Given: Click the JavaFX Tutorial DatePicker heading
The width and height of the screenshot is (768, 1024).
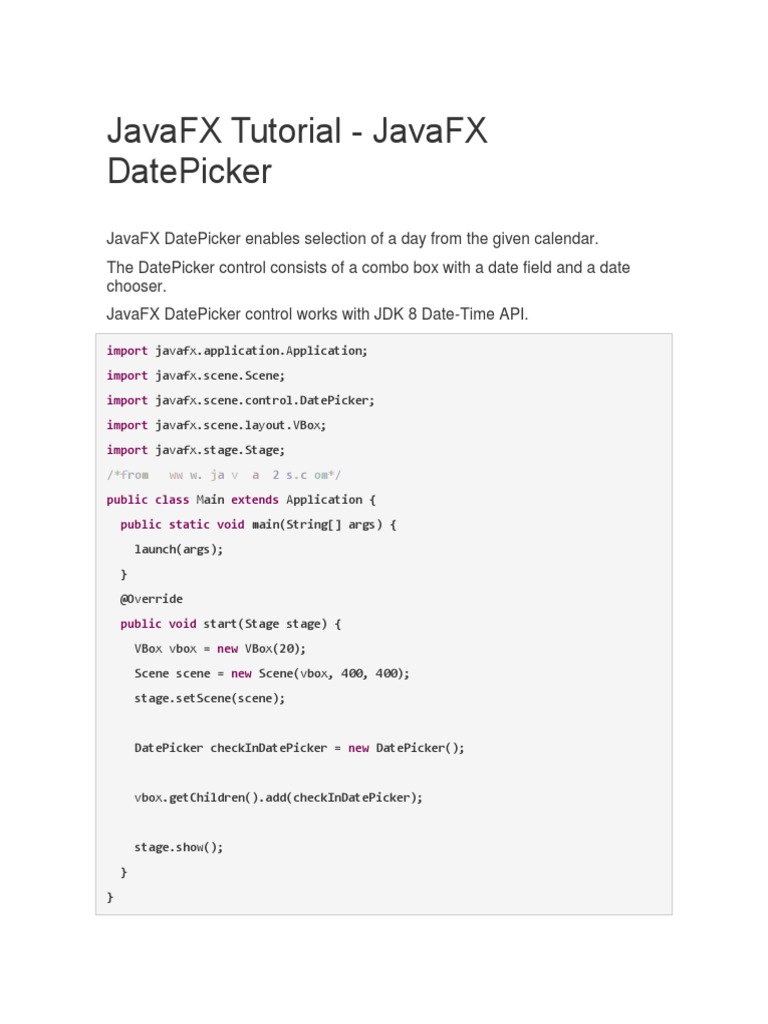Looking at the screenshot, I should [297, 150].
